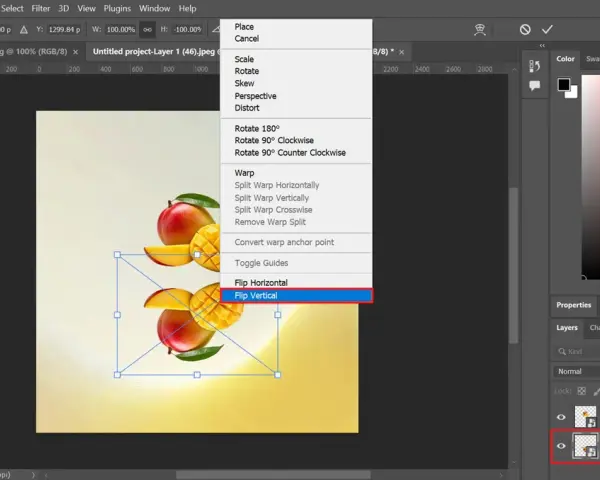Open the Window menu
This screenshot has height=480, width=600.
click(154, 8)
